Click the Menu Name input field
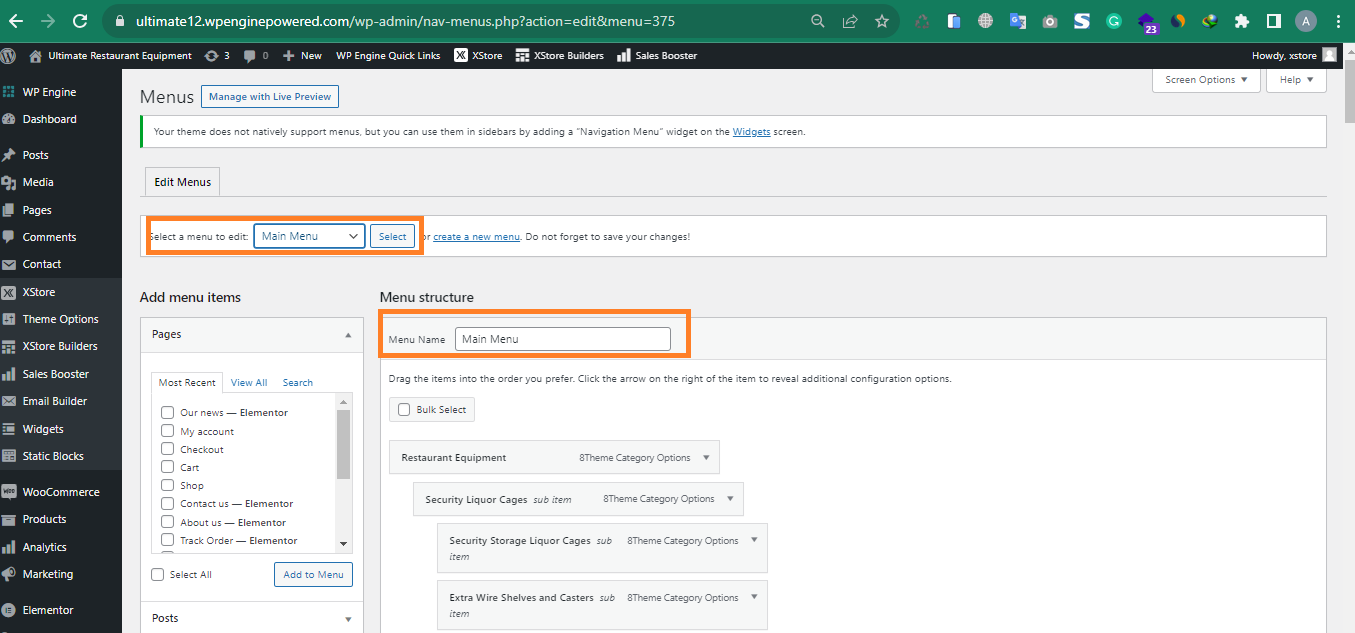Viewport: 1355px width, 633px height. (x=563, y=339)
